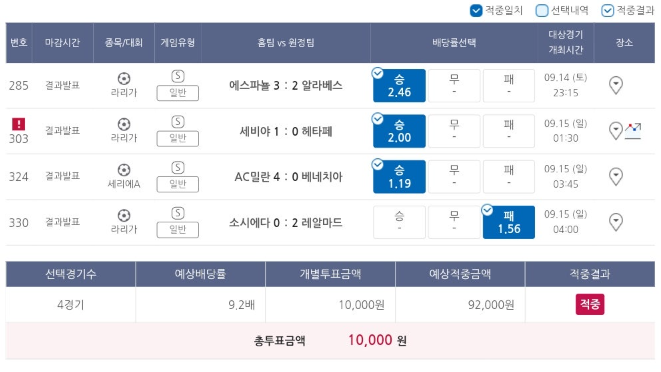This screenshot has height=372, width=661.
Task: Click the 세비야 1 : 0 헤타페 match text
Action: pyautogui.click(x=286, y=131)
